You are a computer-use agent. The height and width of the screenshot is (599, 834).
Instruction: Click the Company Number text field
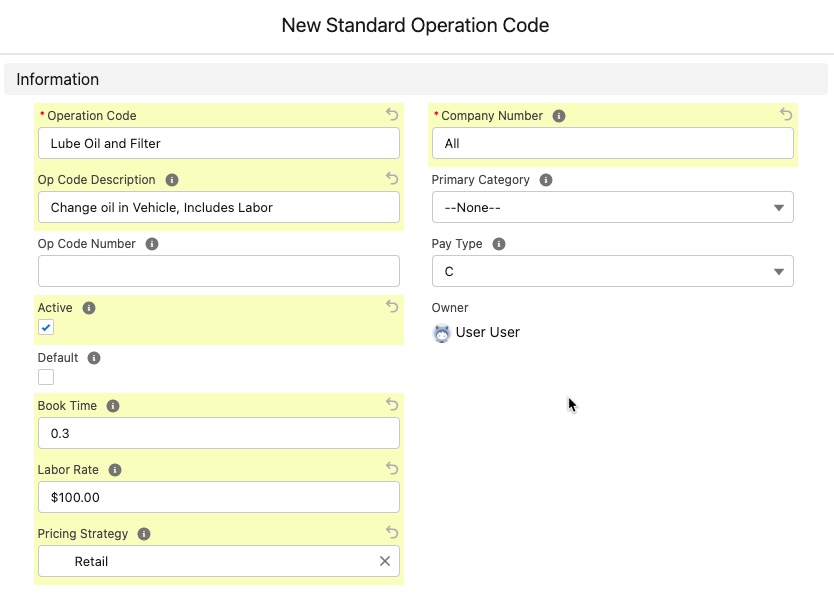tap(612, 143)
